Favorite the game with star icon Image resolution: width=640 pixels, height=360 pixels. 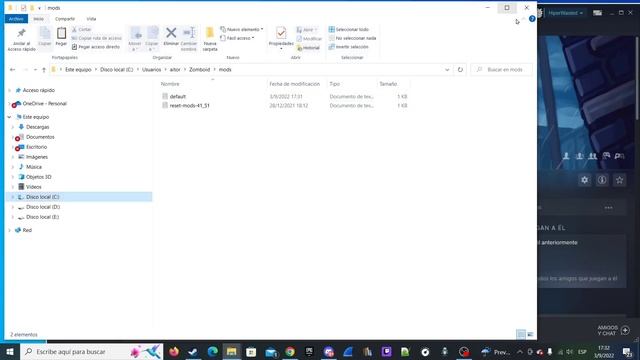coord(620,180)
